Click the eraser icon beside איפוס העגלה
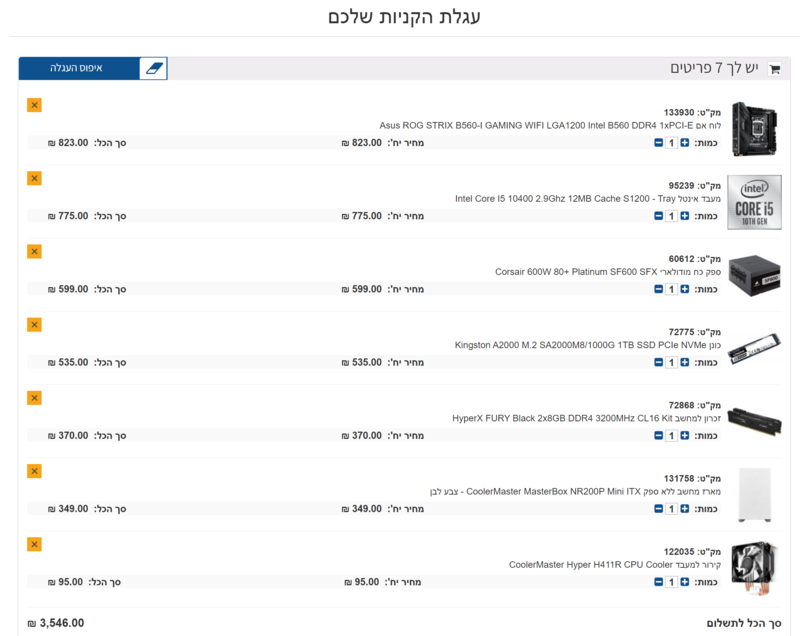Image resolution: width=800 pixels, height=636 pixels. (154, 68)
